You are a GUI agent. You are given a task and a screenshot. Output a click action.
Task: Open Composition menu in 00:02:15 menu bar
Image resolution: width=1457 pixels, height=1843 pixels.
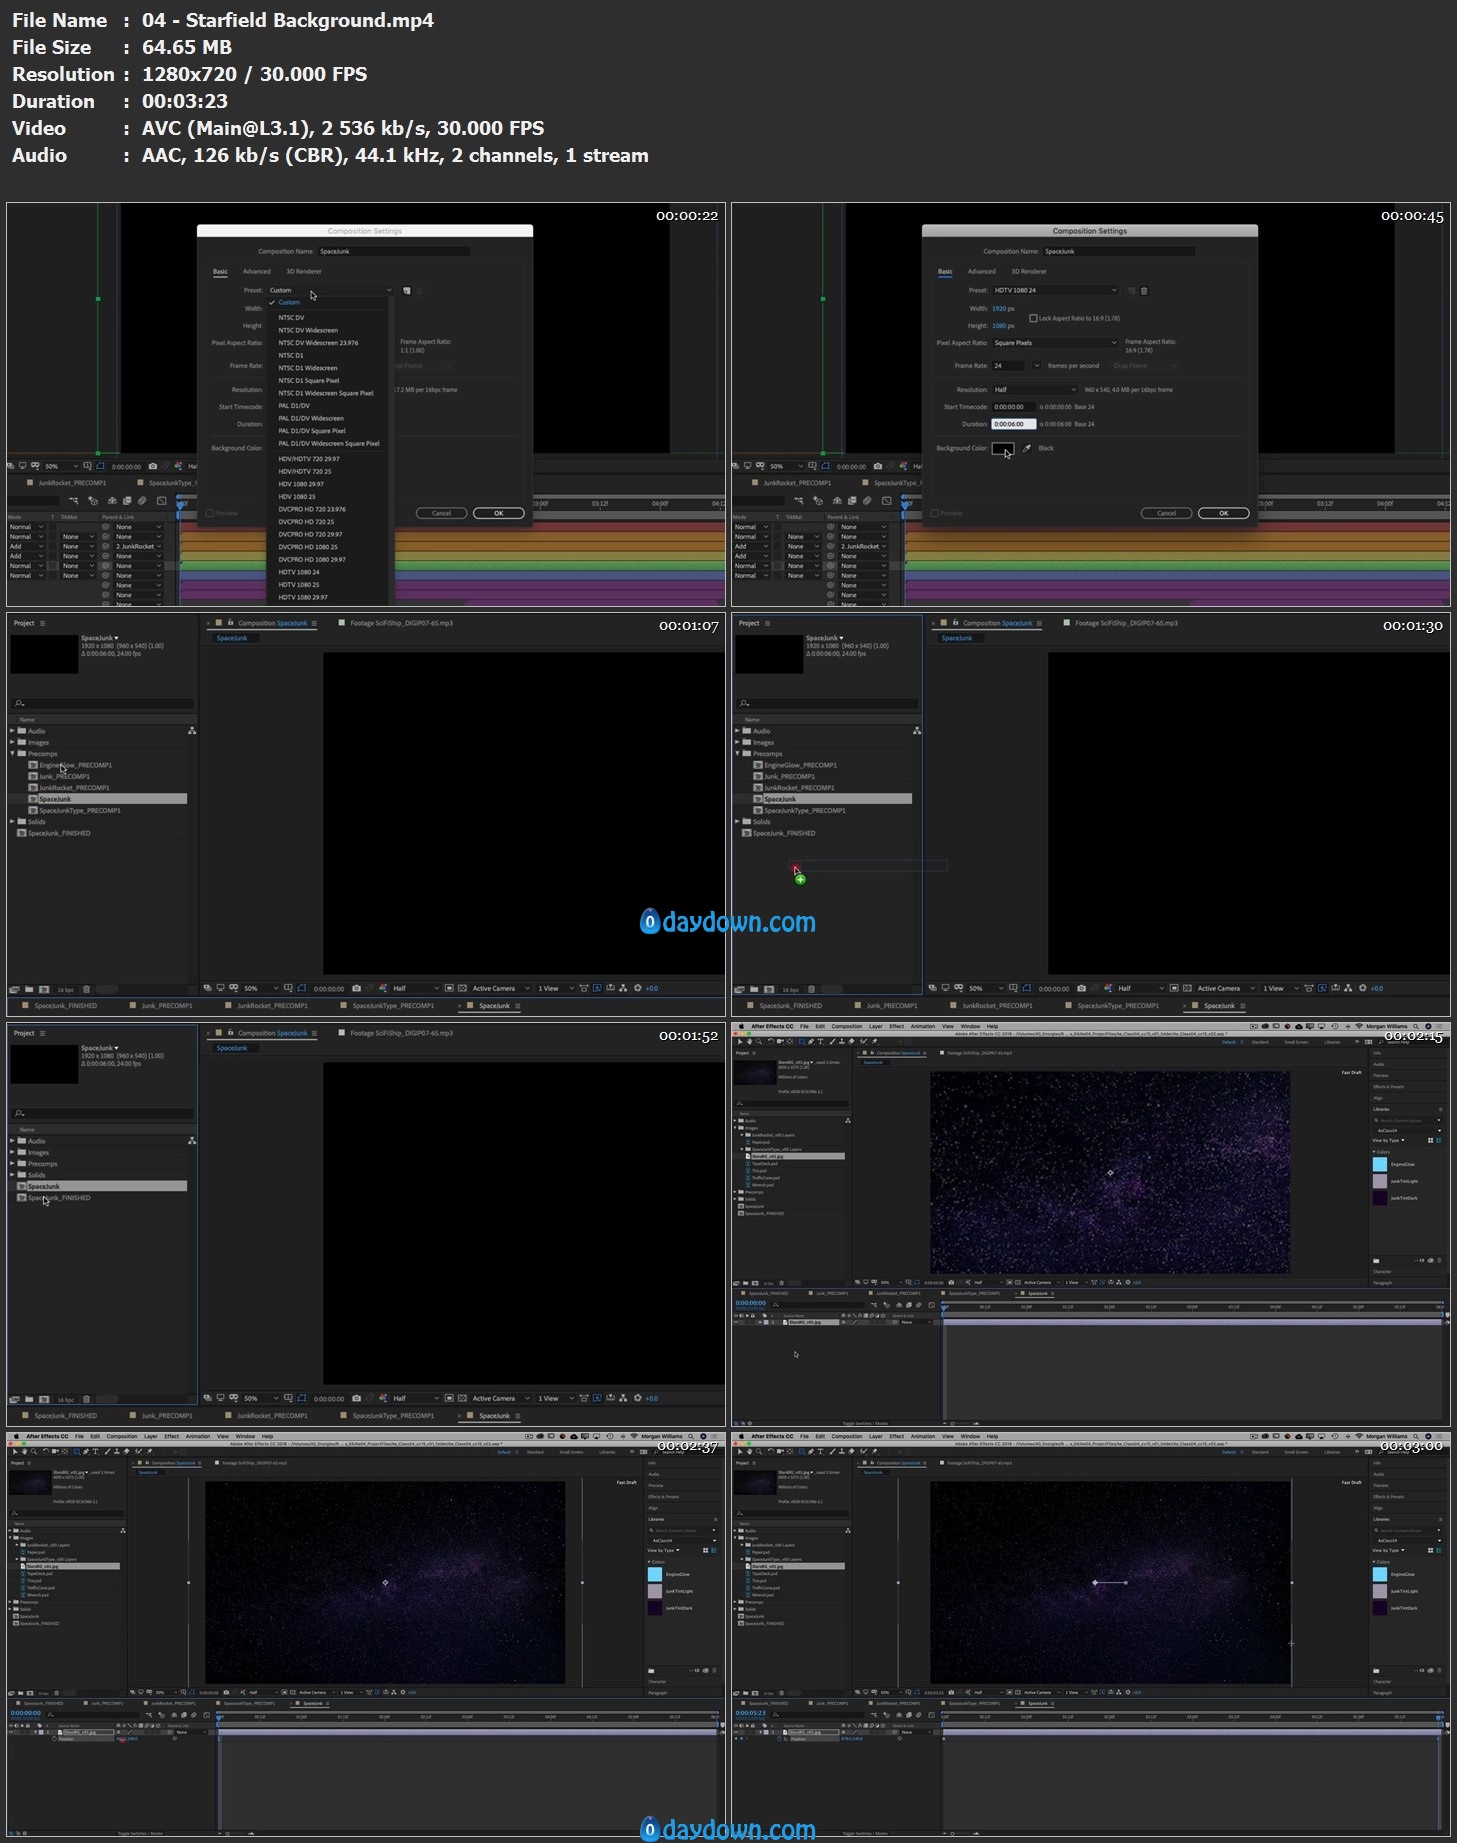coord(847,1026)
